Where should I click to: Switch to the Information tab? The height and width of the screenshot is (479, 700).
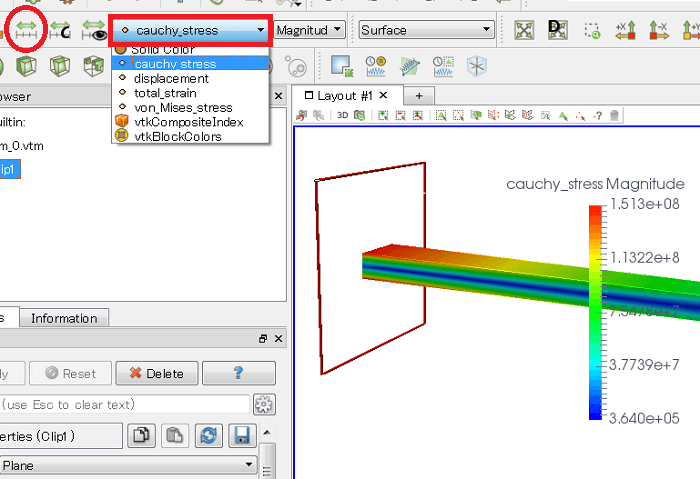[64, 318]
